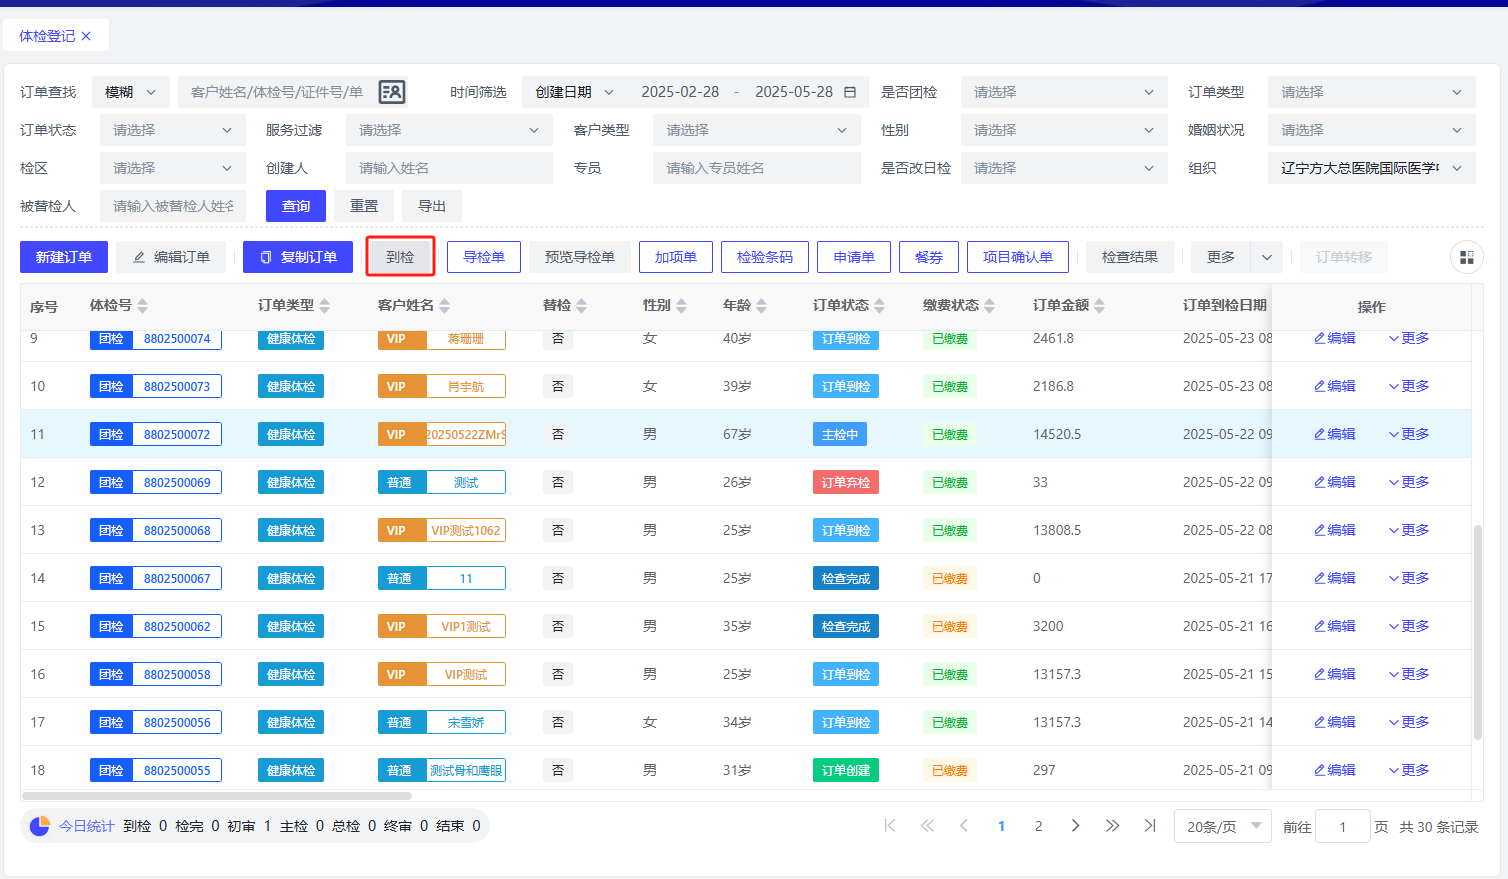Click the 查询 button

(x=296, y=206)
